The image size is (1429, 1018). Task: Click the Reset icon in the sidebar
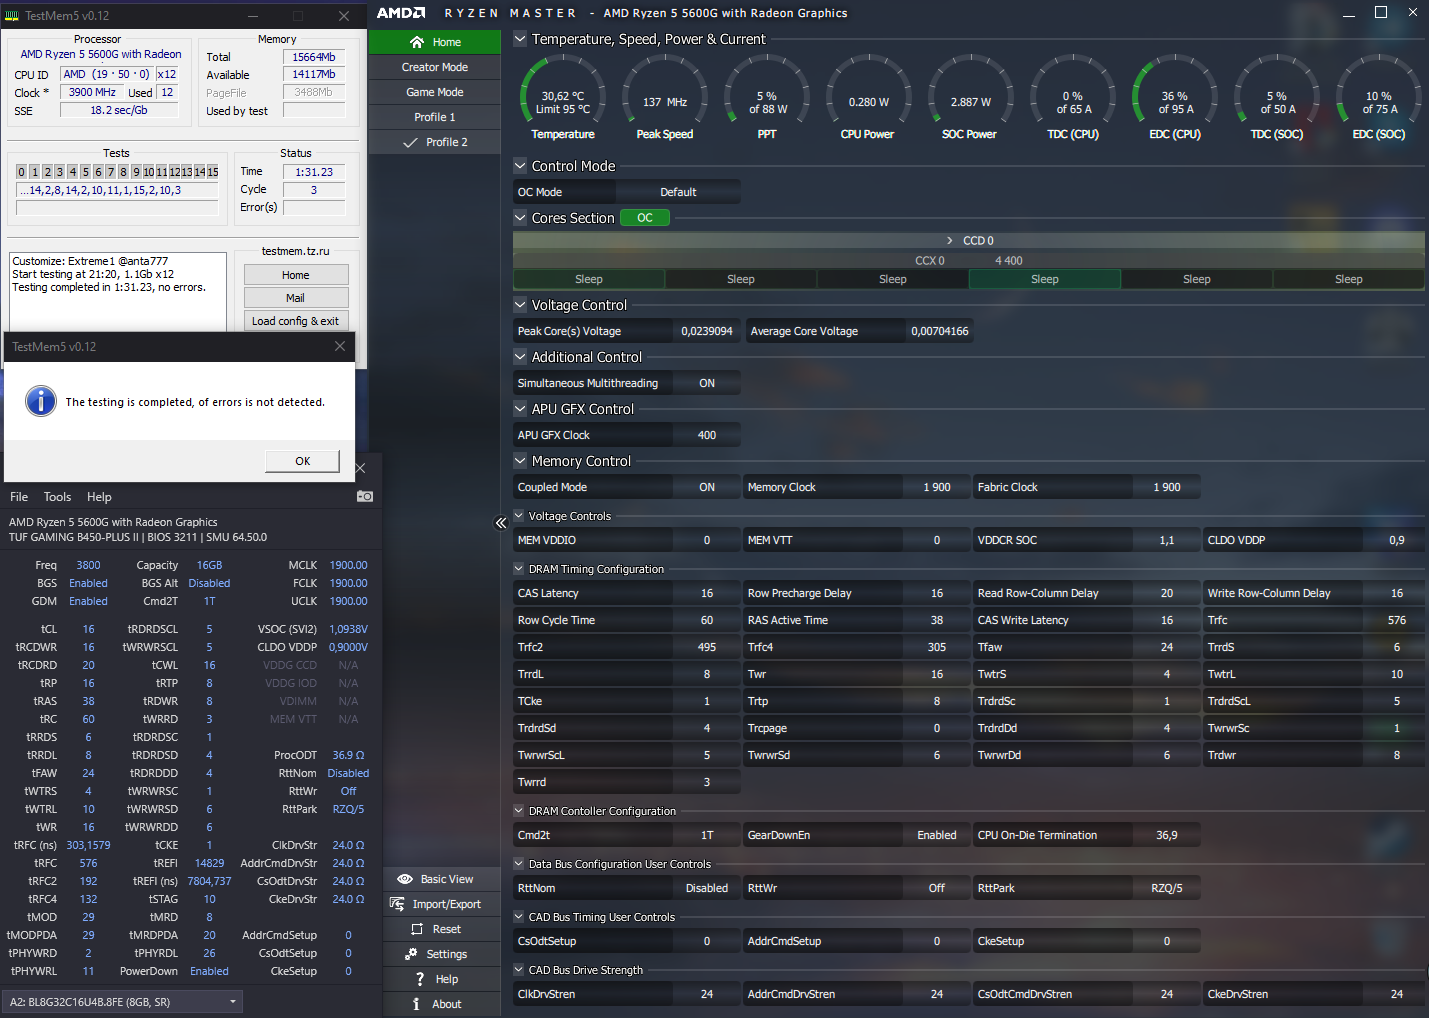coord(417,929)
